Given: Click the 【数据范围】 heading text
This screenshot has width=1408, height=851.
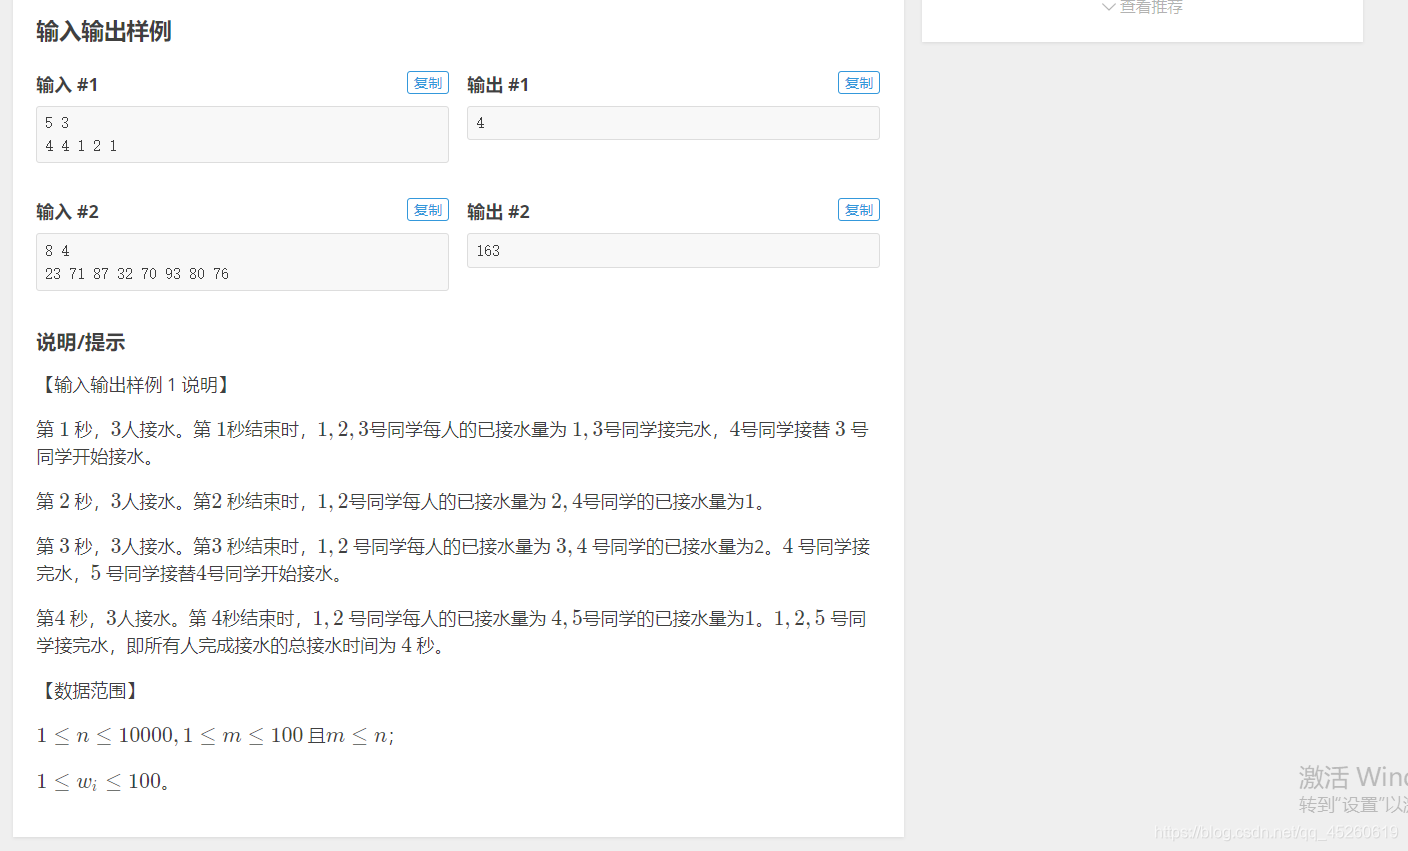Looking at the screenshot, I should (x=85, y=690).
